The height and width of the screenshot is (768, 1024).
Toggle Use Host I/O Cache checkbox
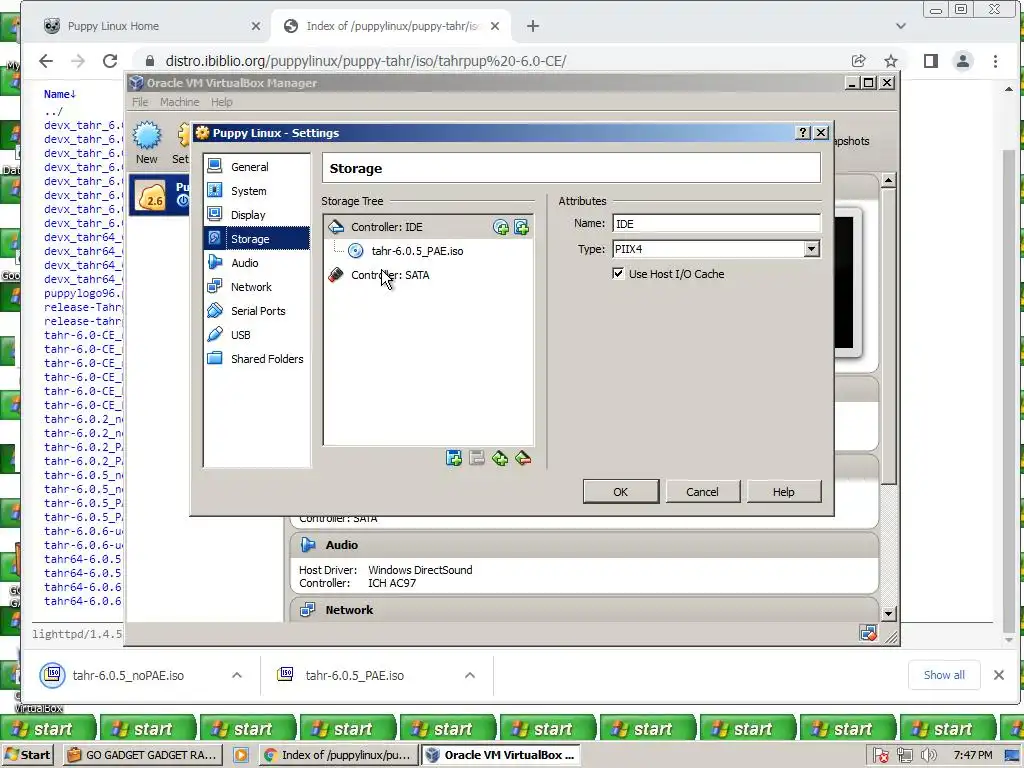(618, 274)
